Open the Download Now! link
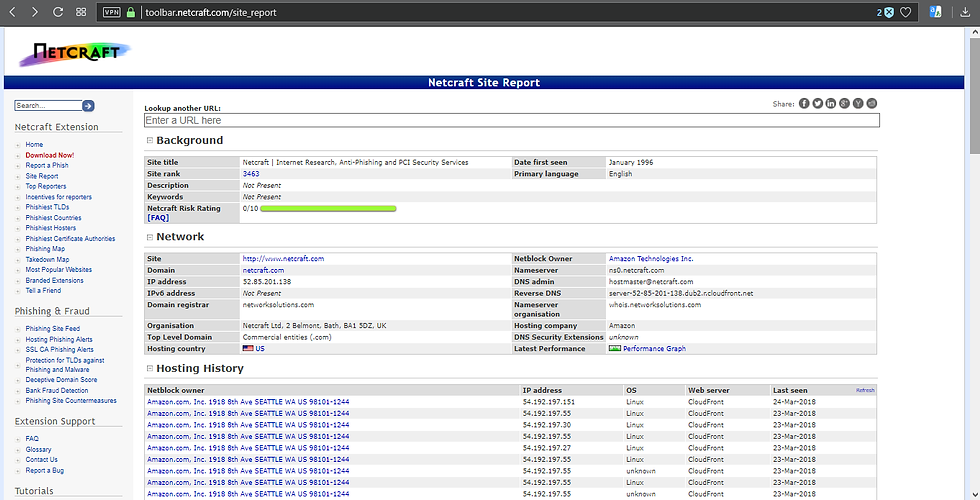The height and width of the screenshot is (500, 980). pos(49,155)
